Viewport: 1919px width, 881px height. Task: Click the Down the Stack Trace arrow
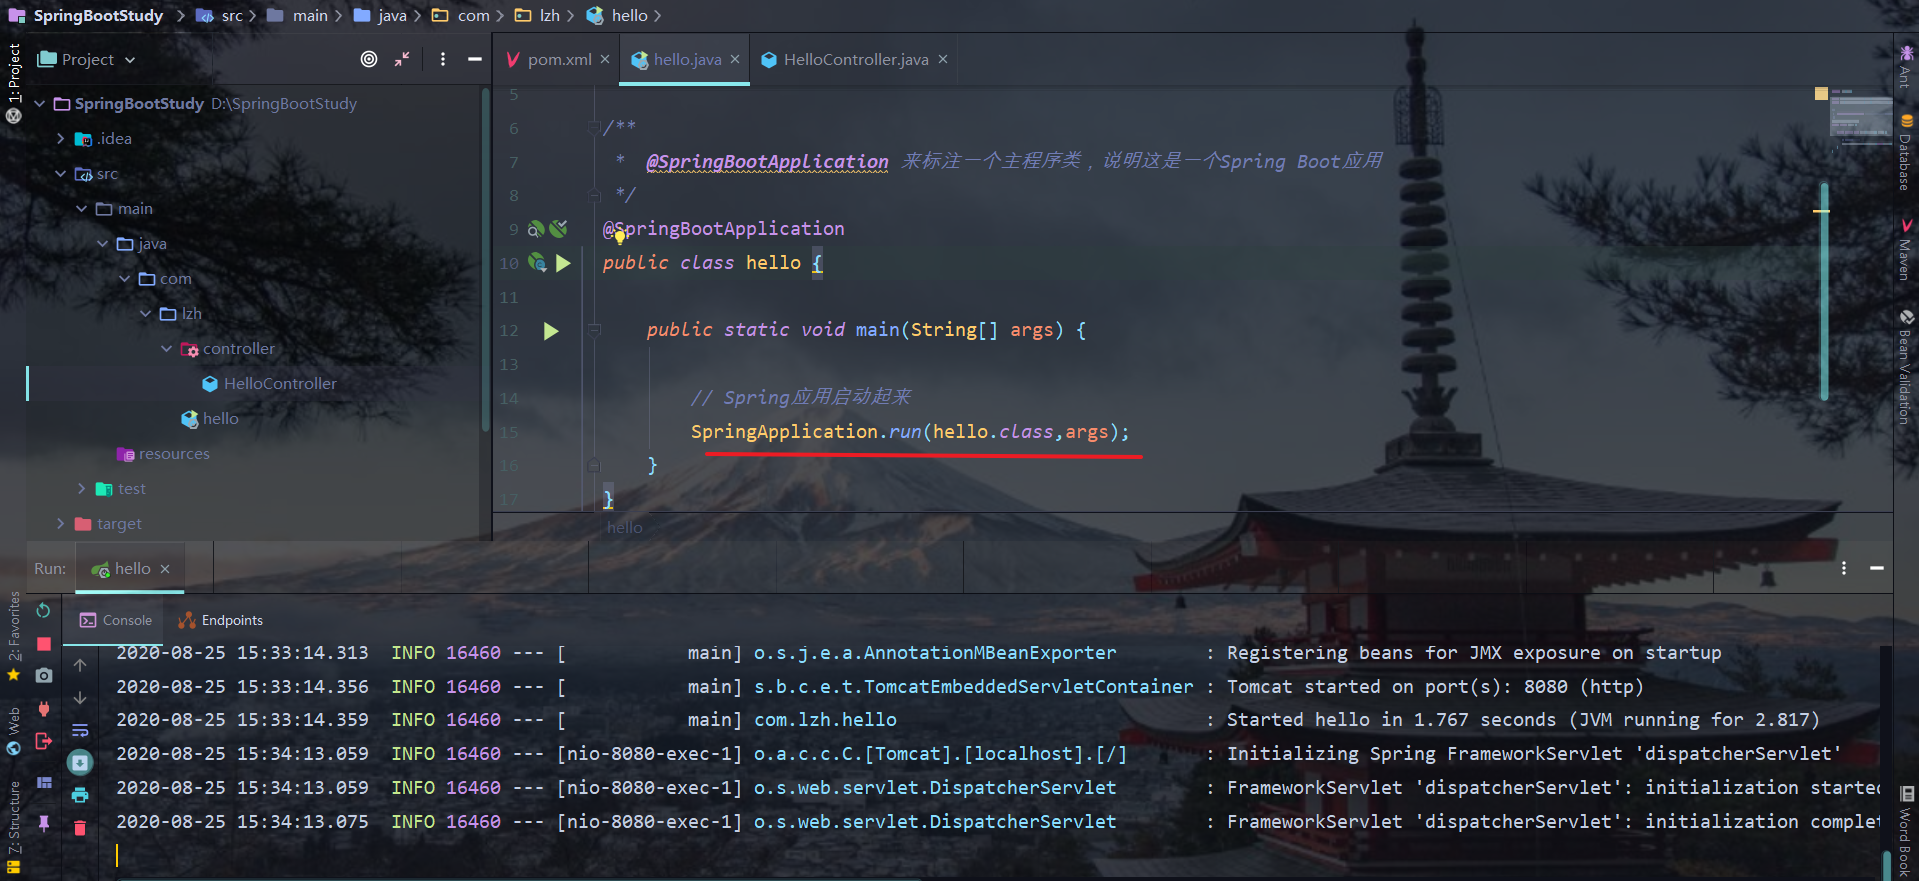pos(80,698)
